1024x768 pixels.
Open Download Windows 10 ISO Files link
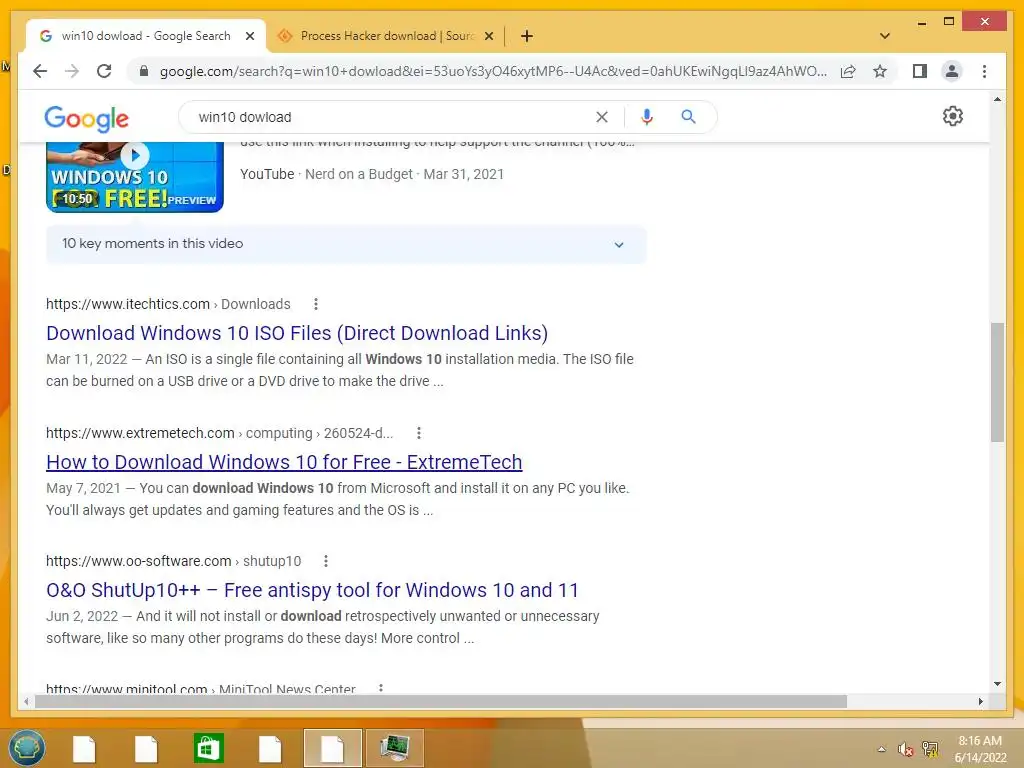point(297,333)
